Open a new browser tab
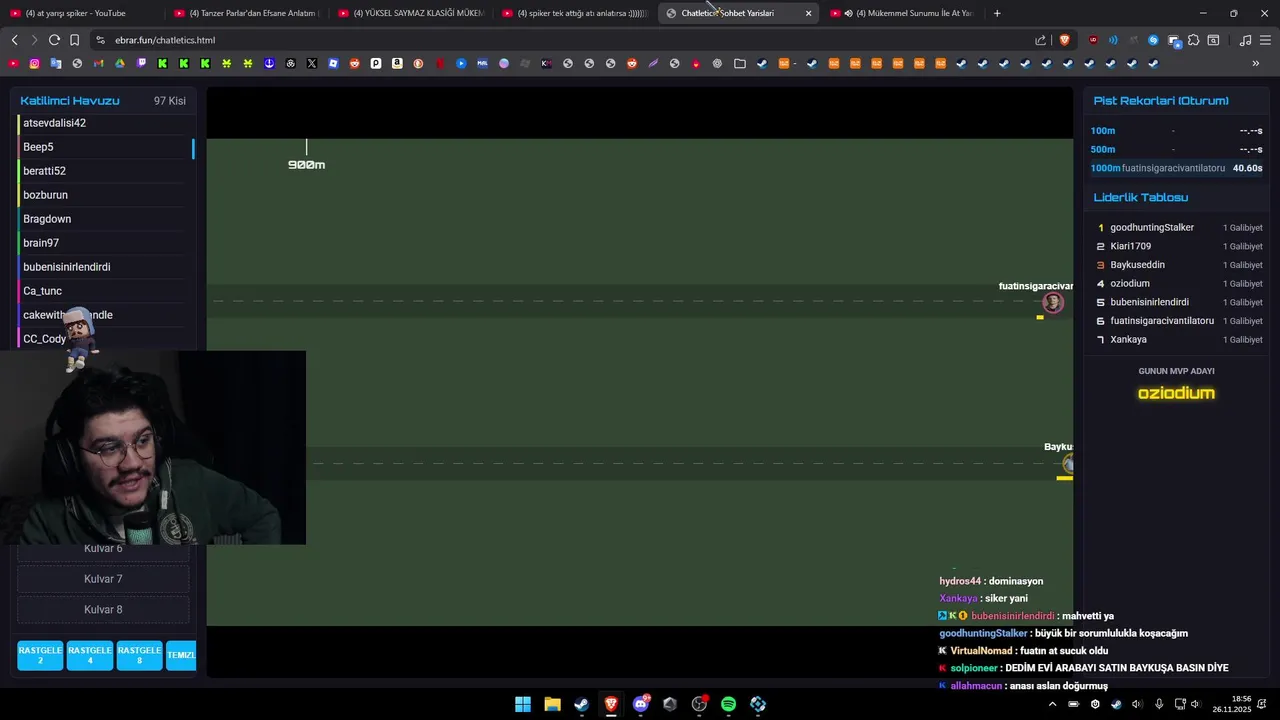 pyautogui.click(x=997, y=13)
